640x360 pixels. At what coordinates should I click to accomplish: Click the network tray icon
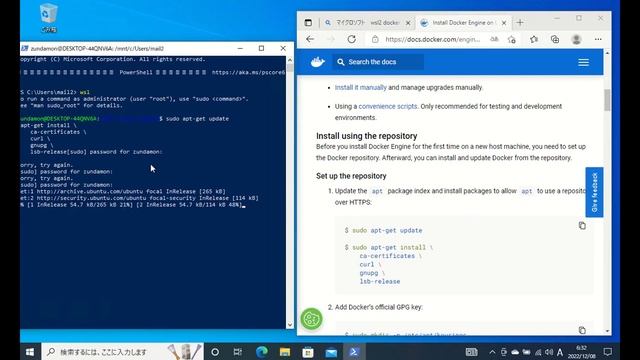538,352
